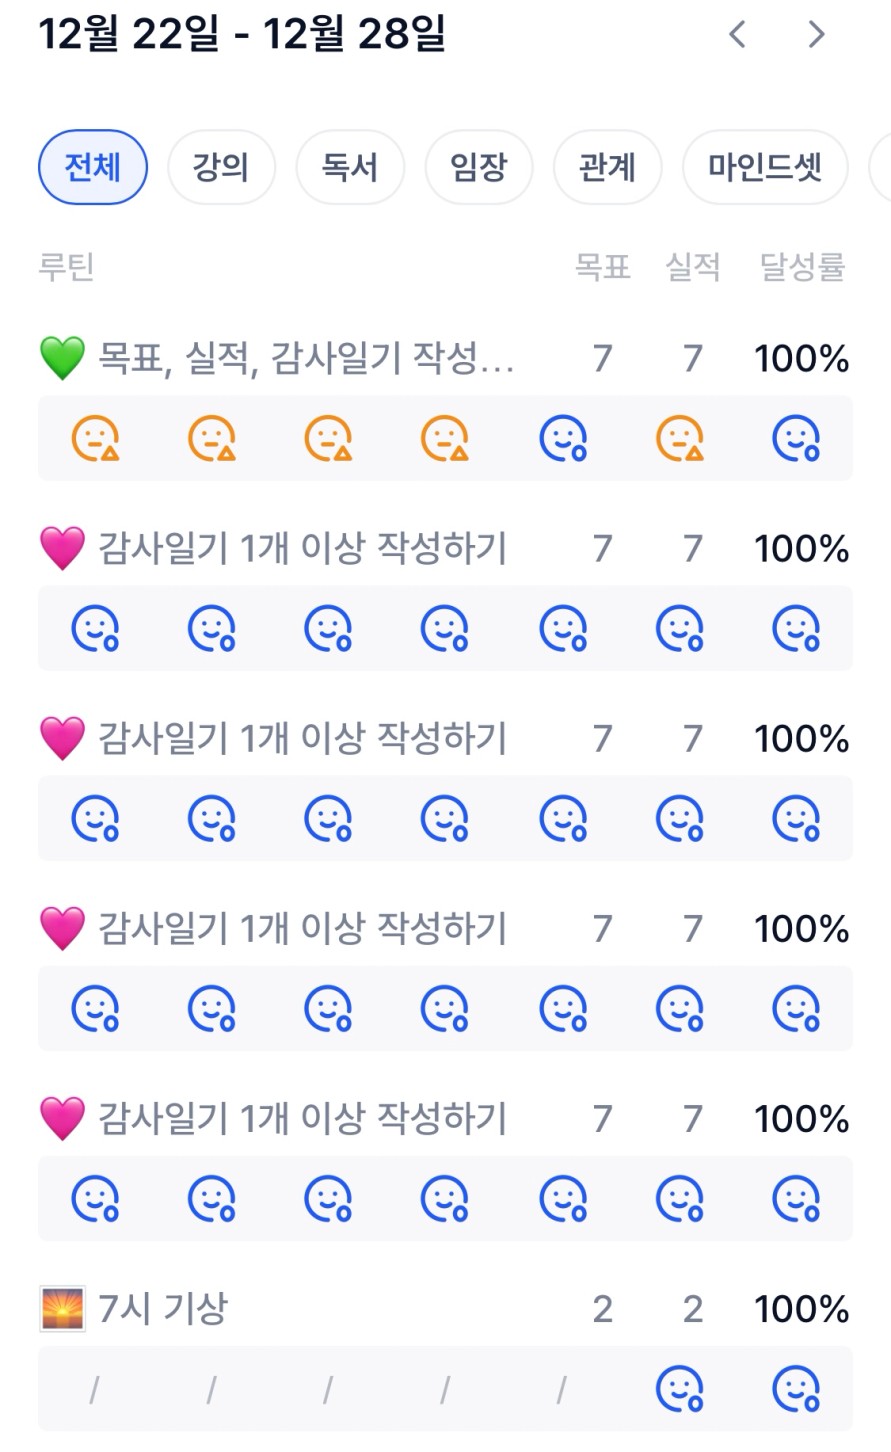Click the 12월 22일 - 12월 28일 date range

coord(242,35)
